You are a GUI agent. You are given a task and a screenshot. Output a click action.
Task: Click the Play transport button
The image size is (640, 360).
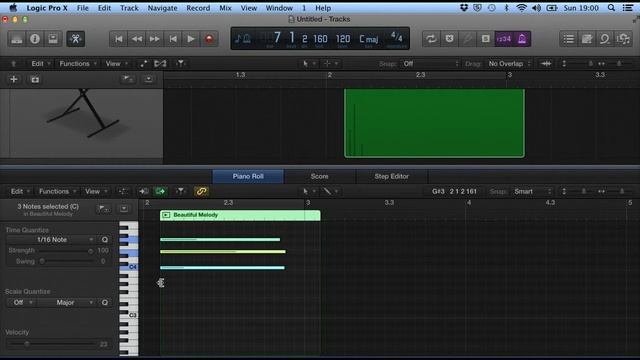click(x=191, y=39)
